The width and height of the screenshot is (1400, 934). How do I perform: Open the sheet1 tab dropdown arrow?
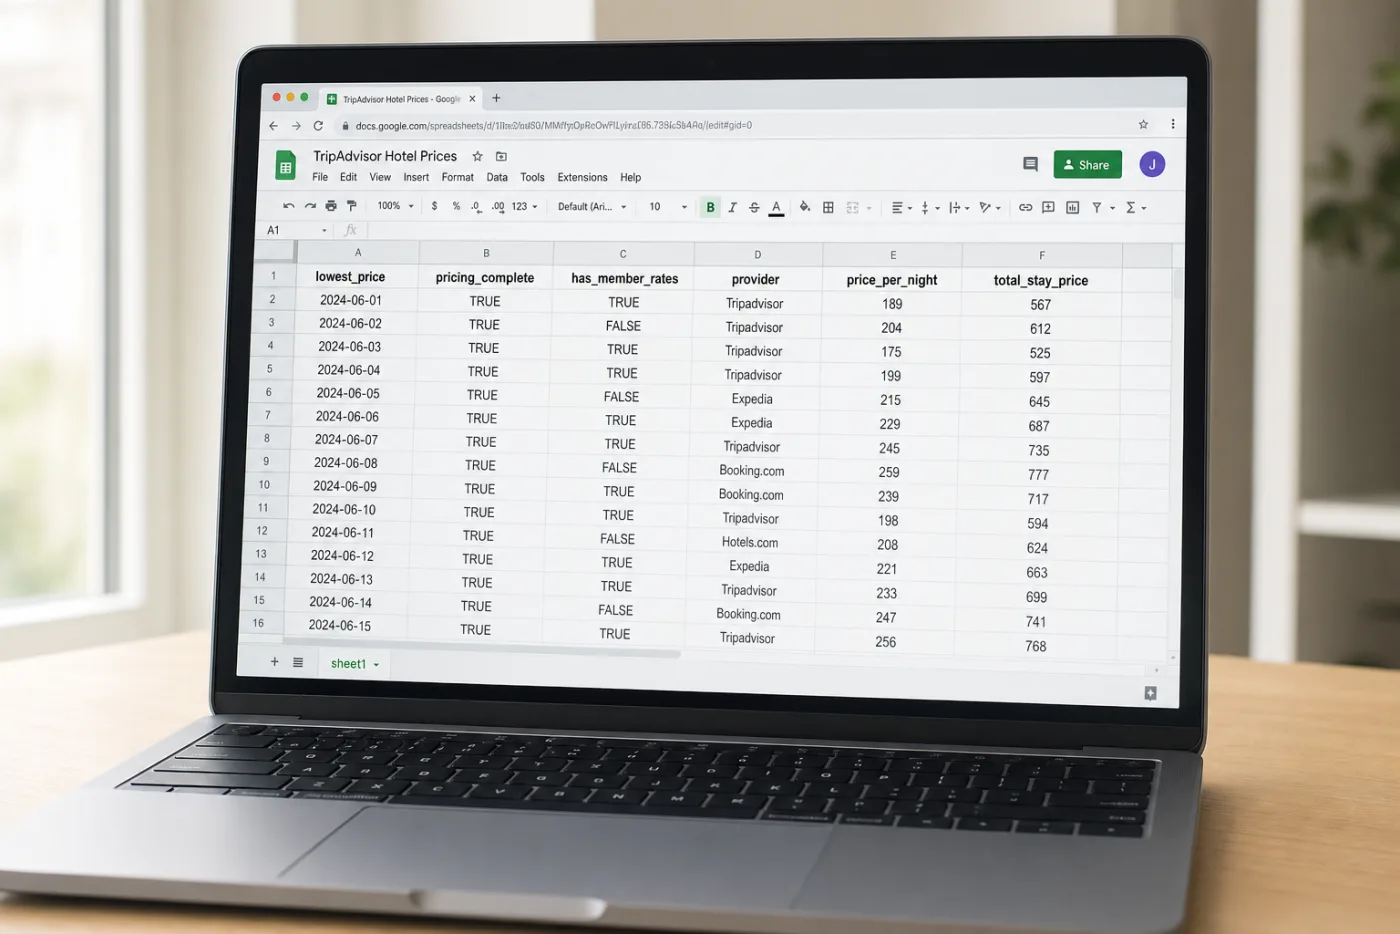[x=376, y=664]
